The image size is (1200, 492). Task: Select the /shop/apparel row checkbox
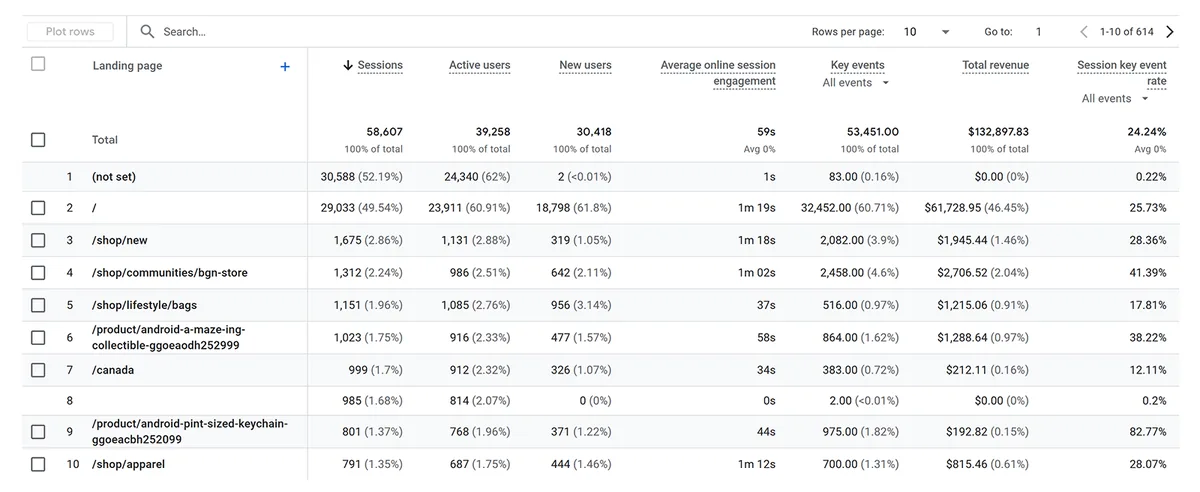(38, 464)
